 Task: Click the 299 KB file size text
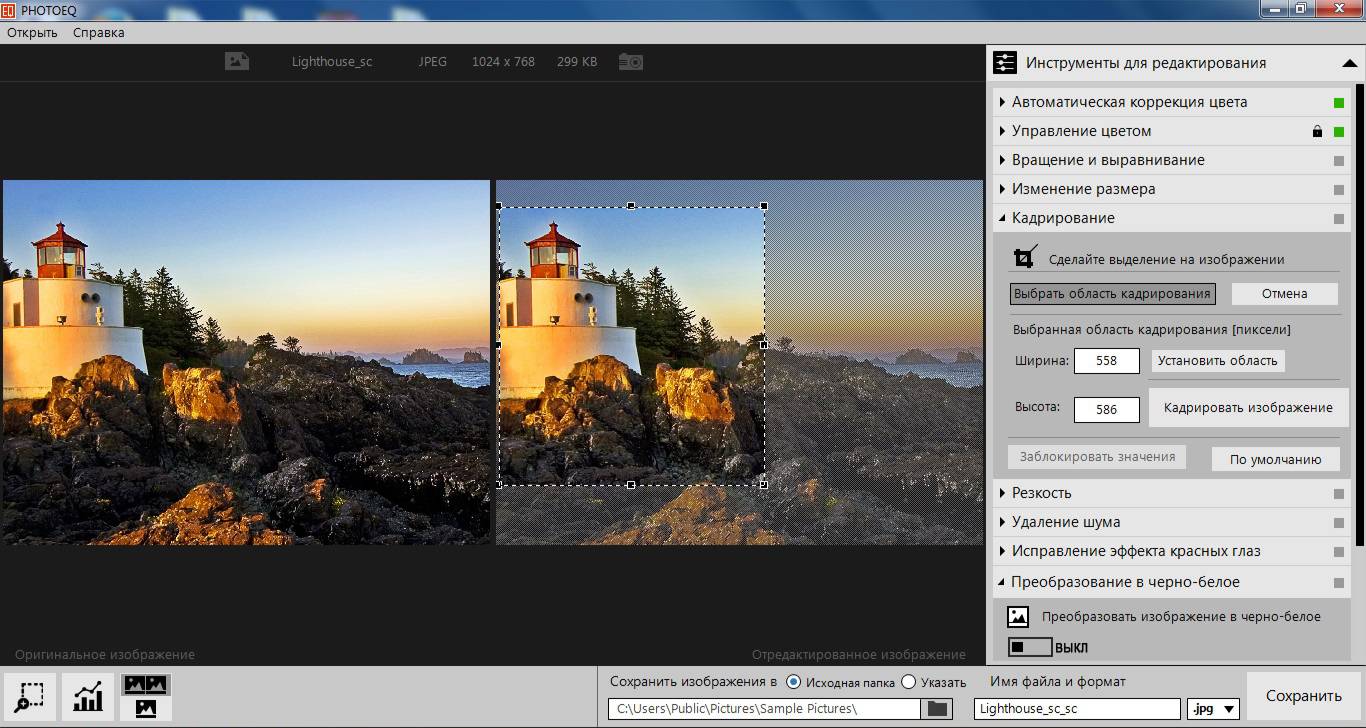pos(577,62)
